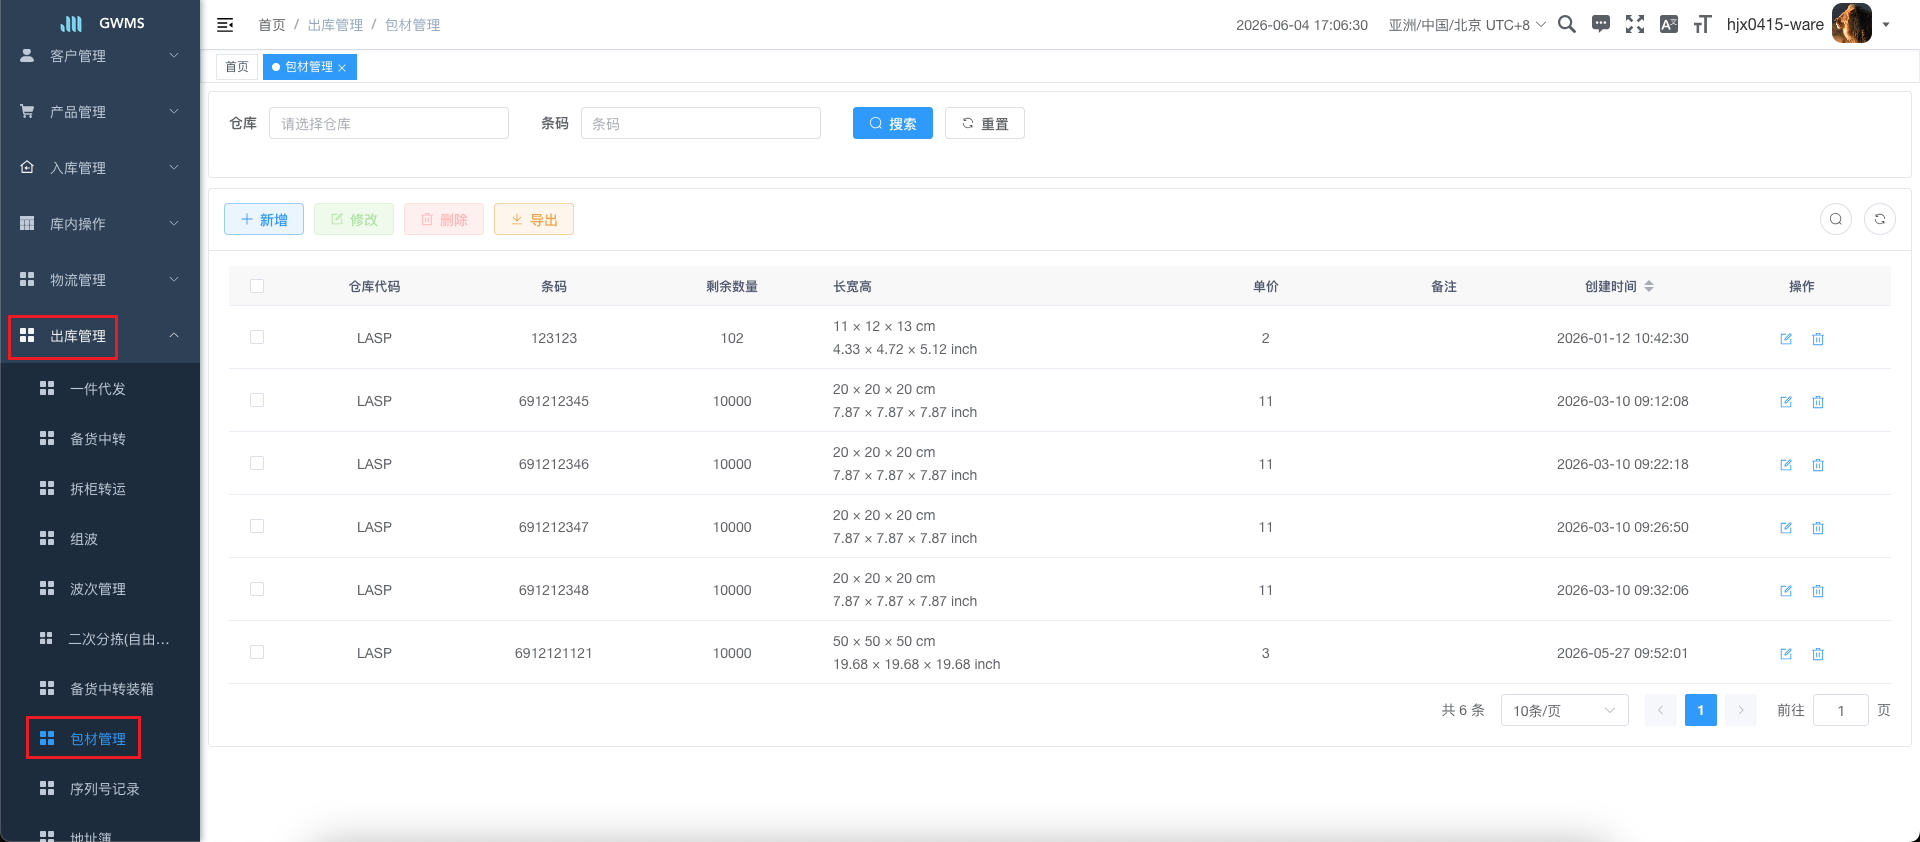Delete the row with barcode 691212346
Screen dimensions: 1920x842
coord(1818,465)
